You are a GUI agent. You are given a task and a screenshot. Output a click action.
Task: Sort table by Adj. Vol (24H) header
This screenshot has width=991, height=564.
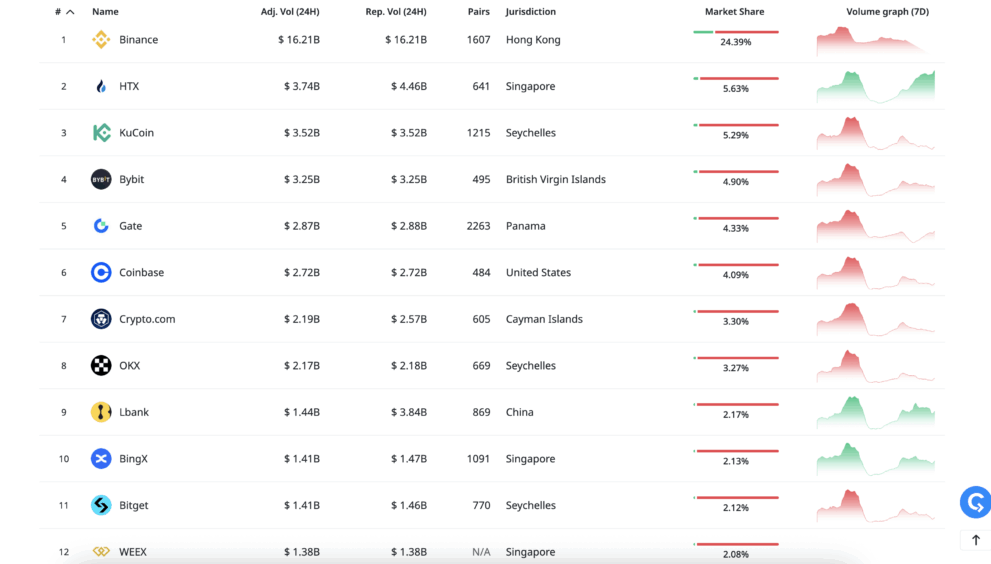tap(290, 12)
